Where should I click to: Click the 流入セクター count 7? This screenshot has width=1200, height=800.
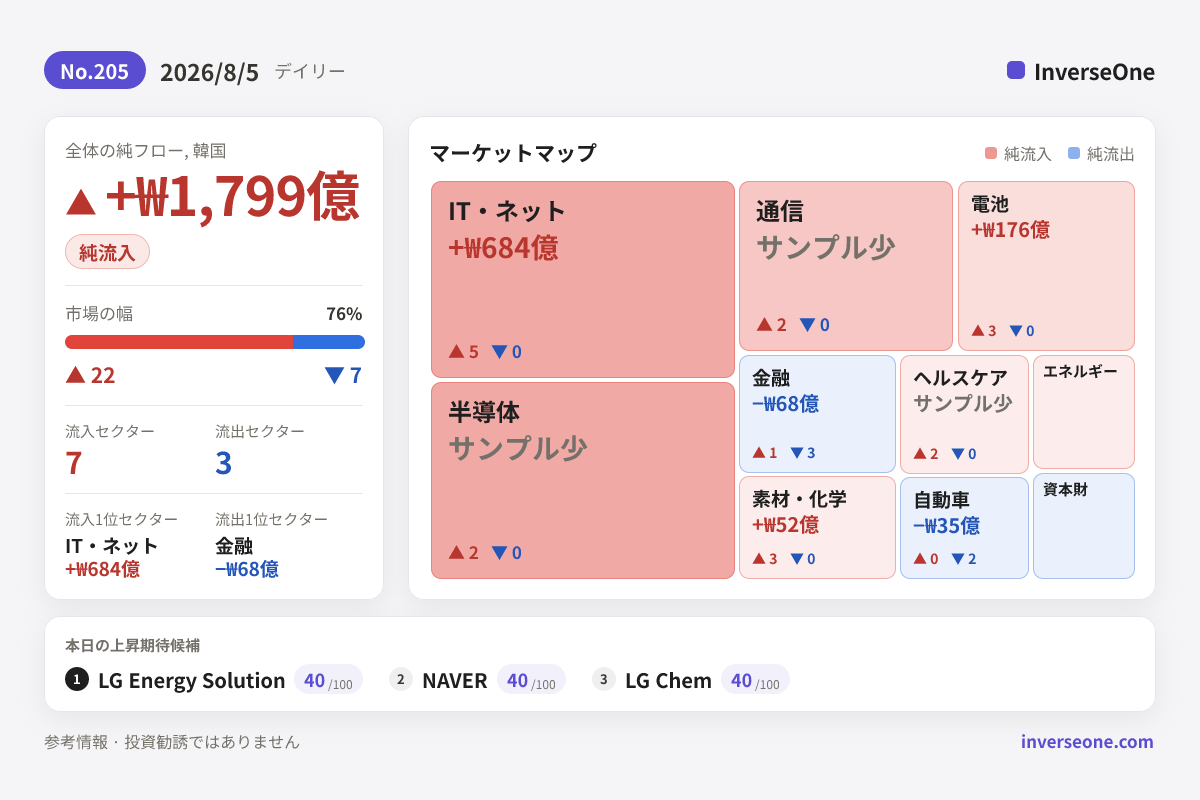pyautogui.click(x=73, y=462)
